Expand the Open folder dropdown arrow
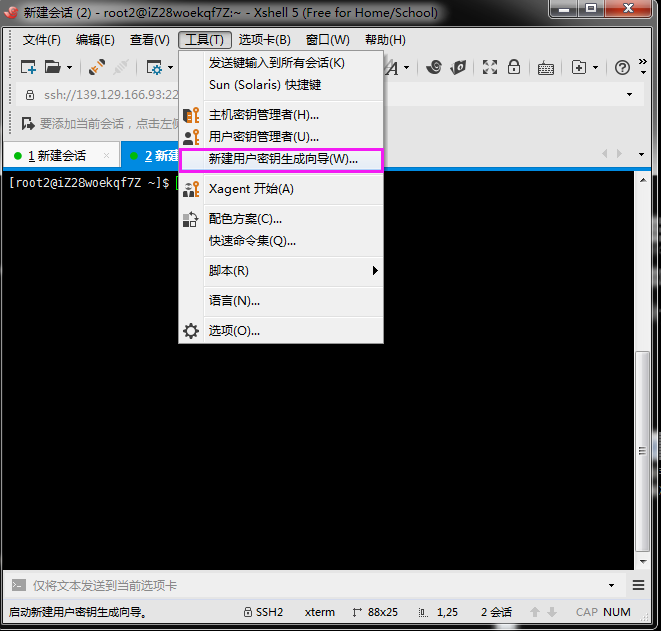The height and width of the screenshot is (631, 661). pos(70,67)
